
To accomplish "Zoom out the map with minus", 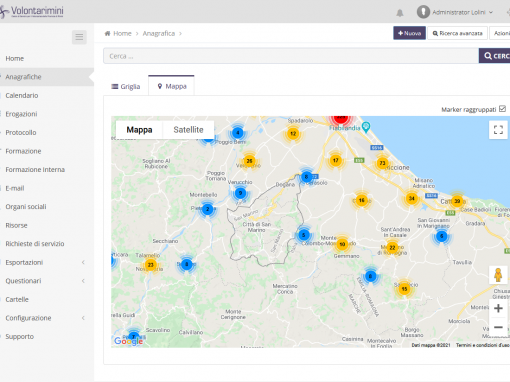I will (x=498, y=327).
